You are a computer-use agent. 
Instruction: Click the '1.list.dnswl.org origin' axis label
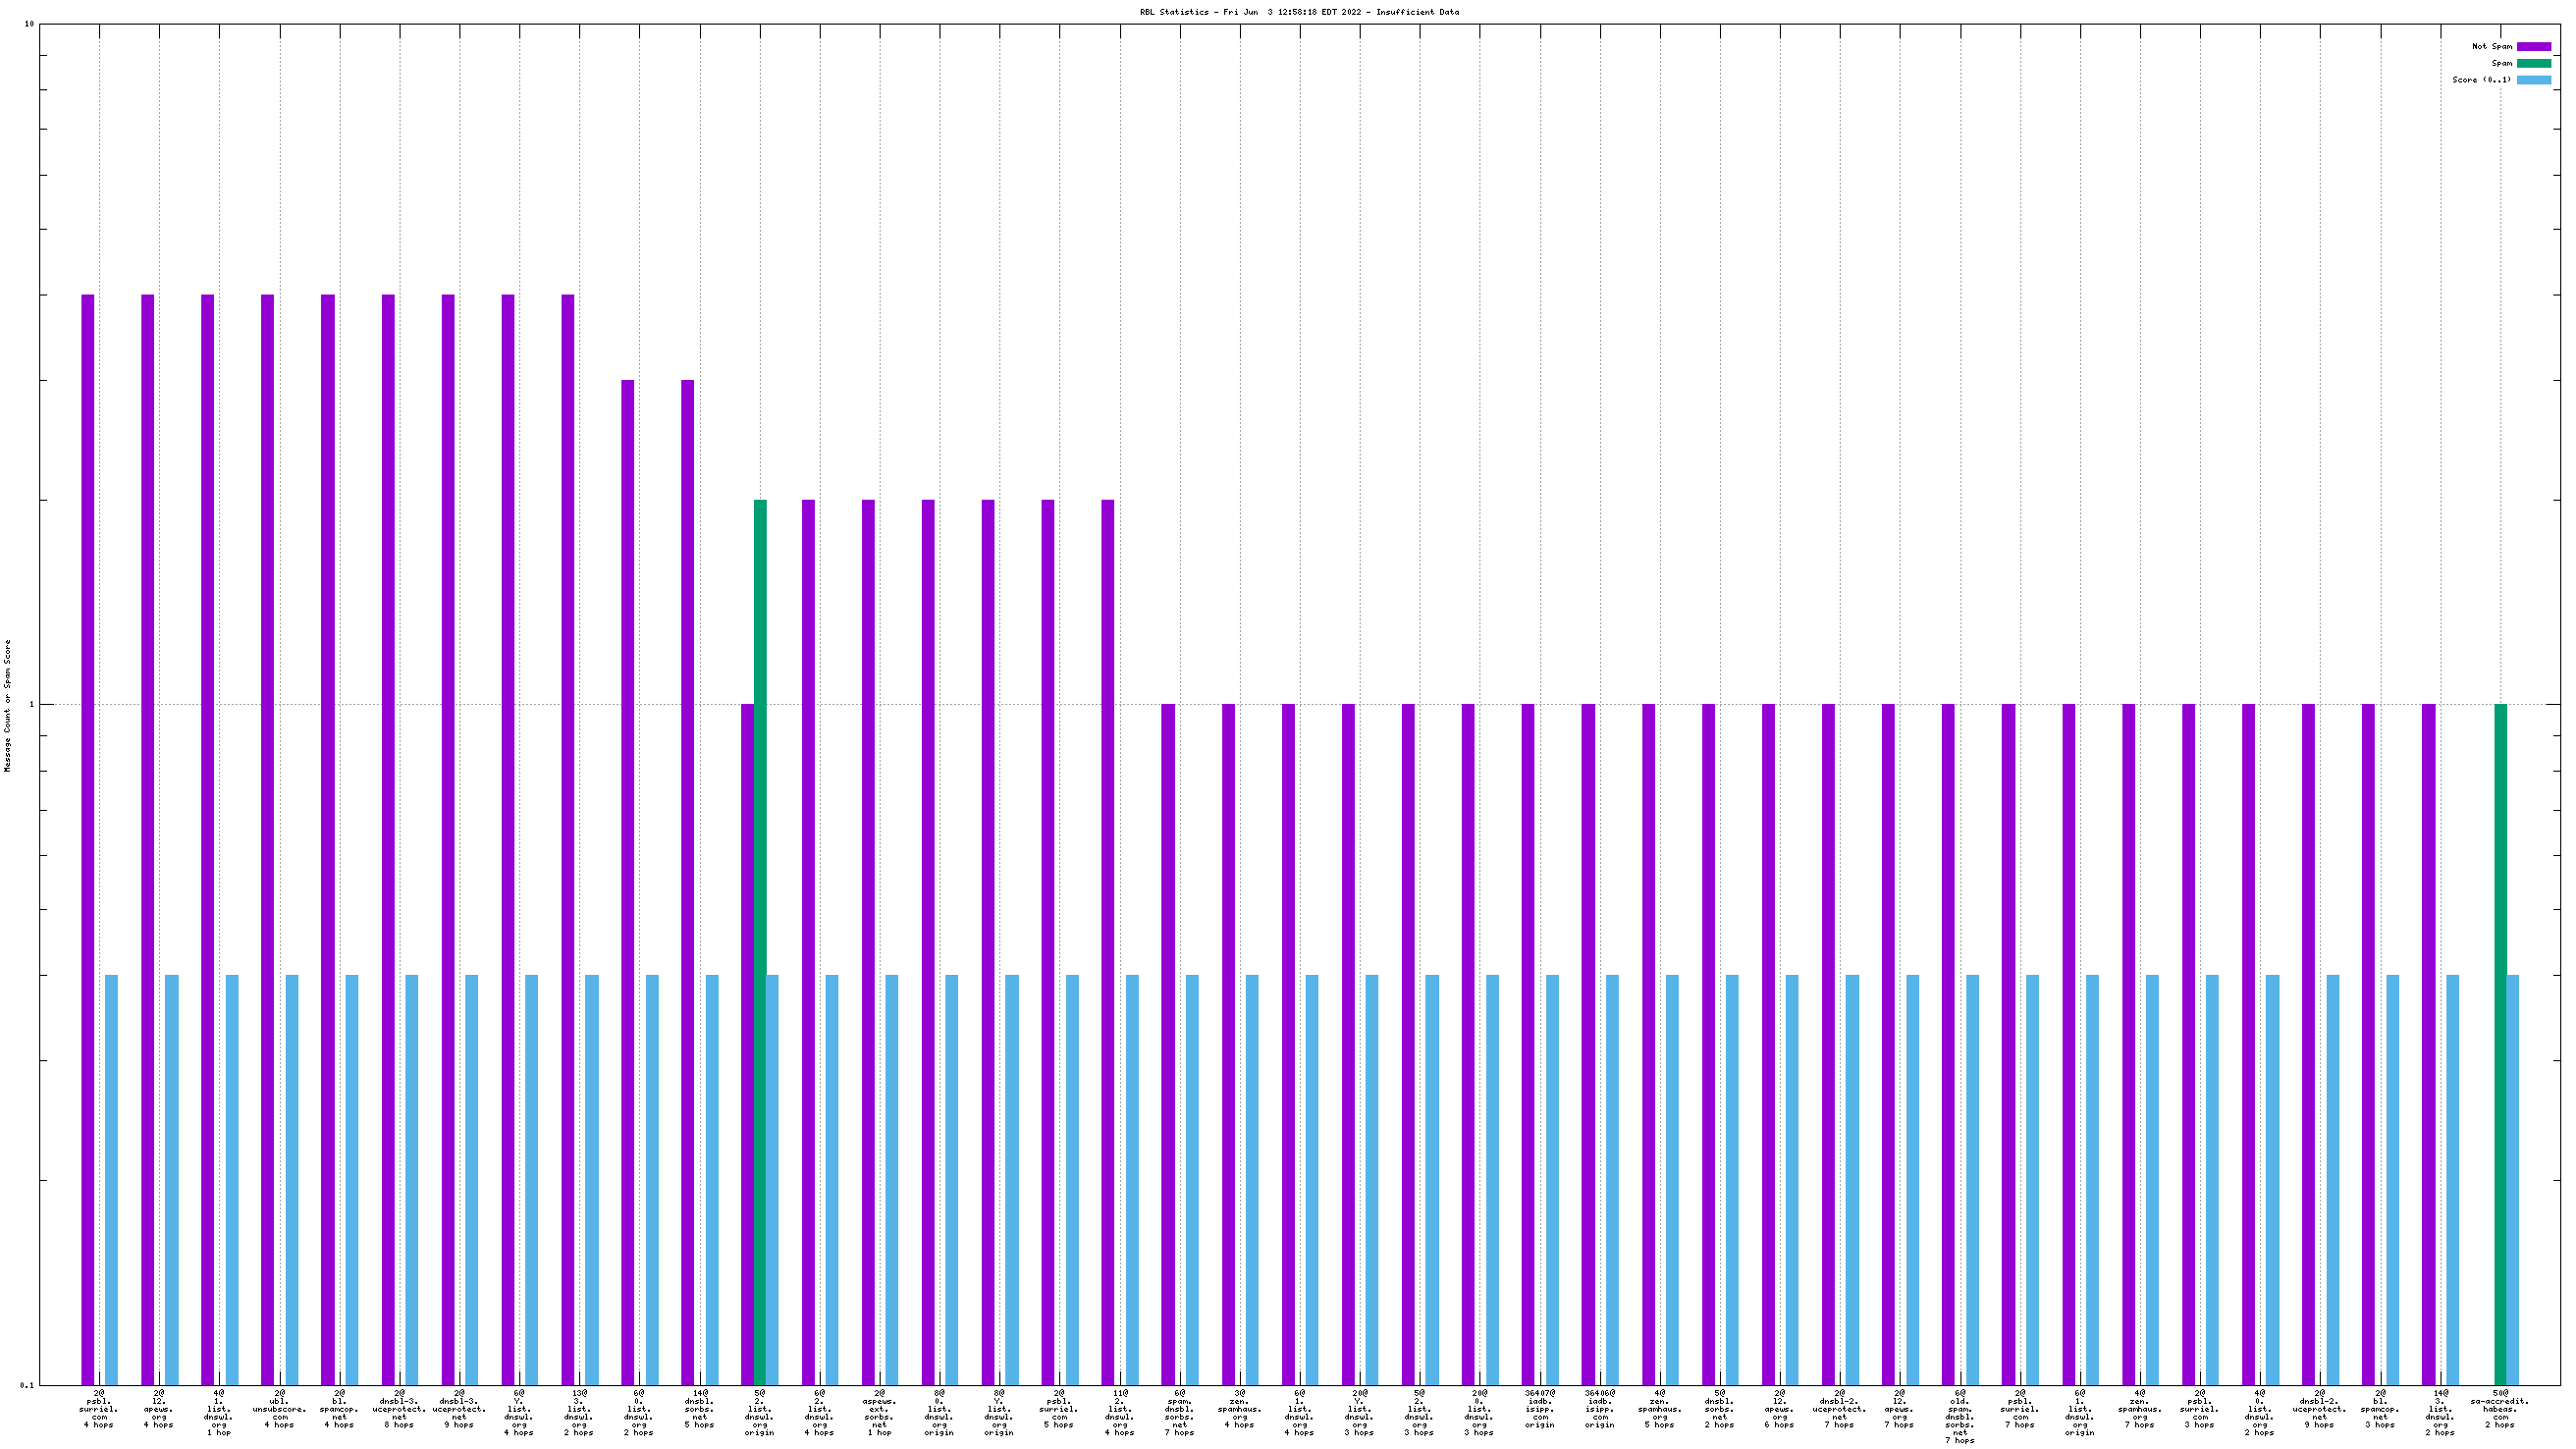2079,1412
